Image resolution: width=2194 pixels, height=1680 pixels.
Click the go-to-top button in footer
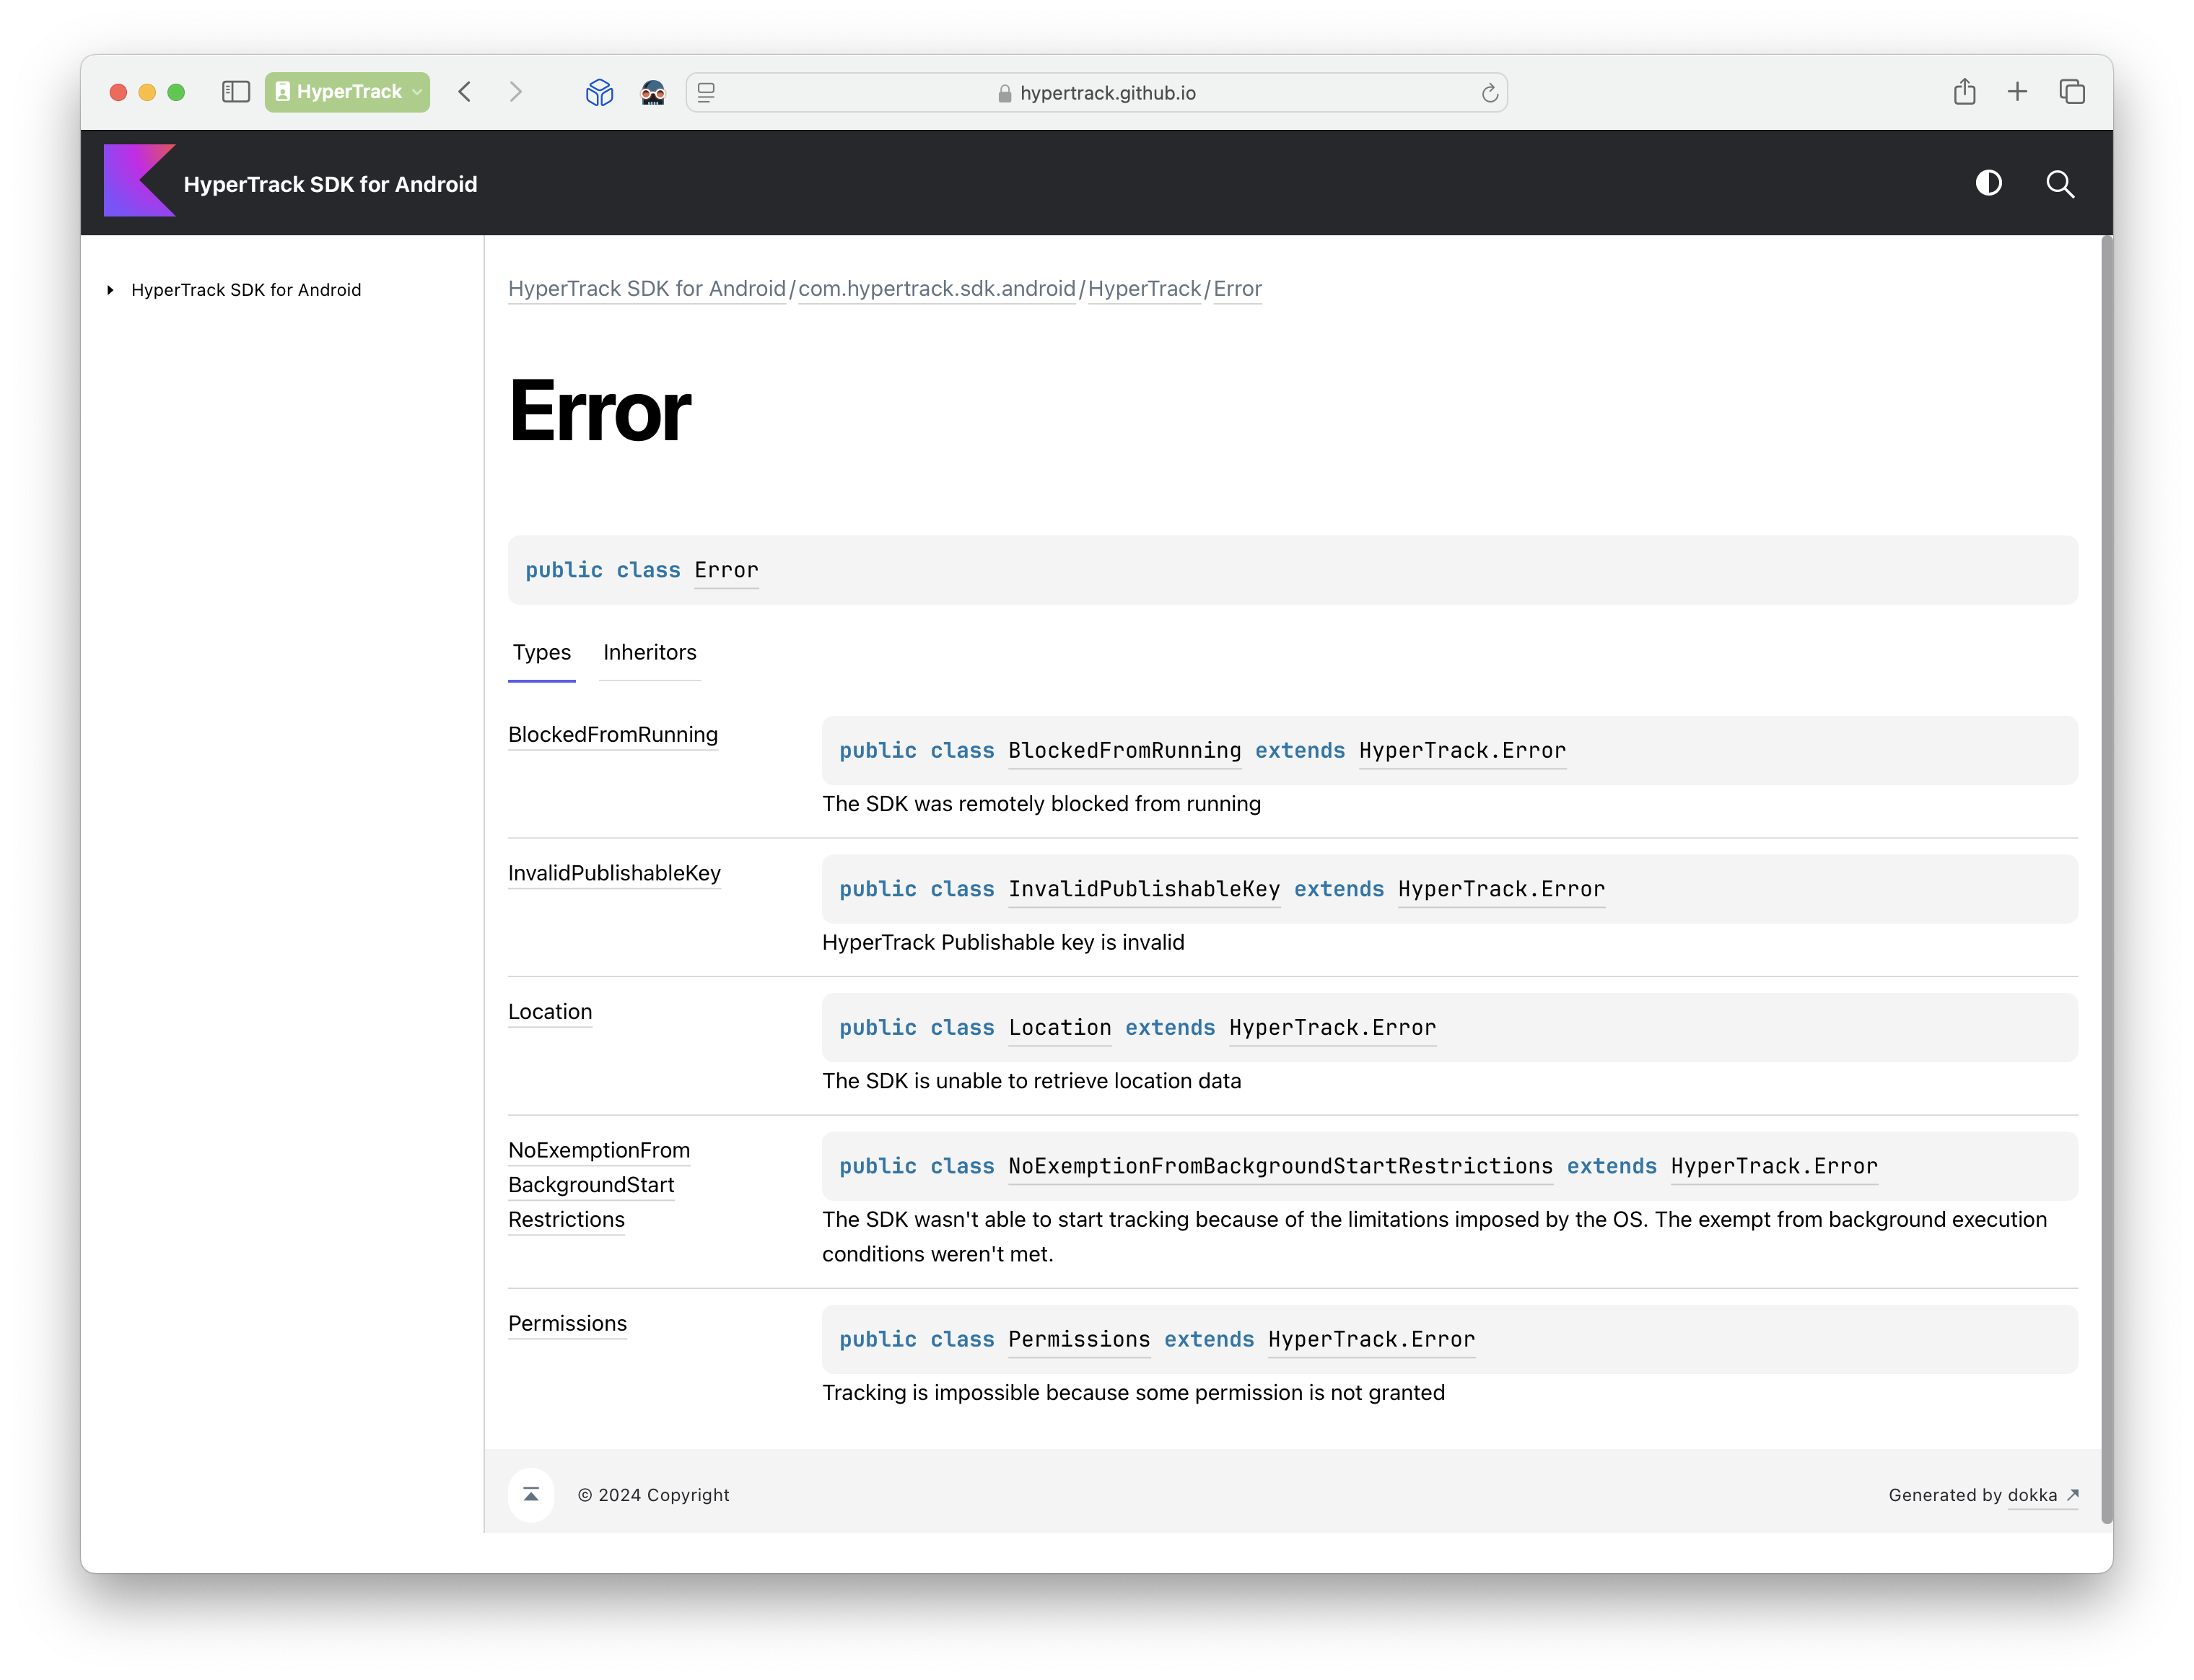tap(531, 1495)
